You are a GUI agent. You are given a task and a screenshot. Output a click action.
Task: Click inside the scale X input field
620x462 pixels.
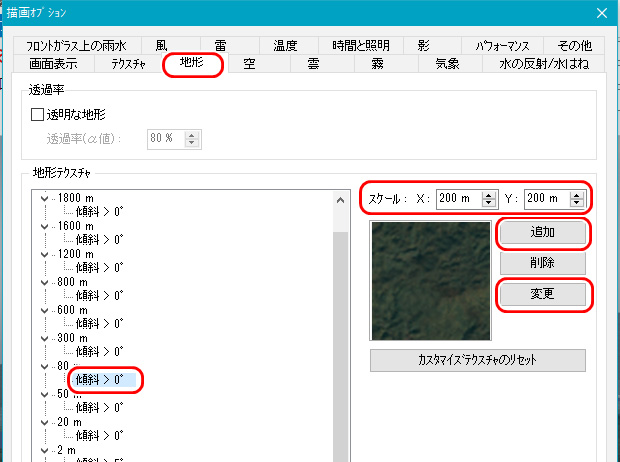click(x=459, y=199)
